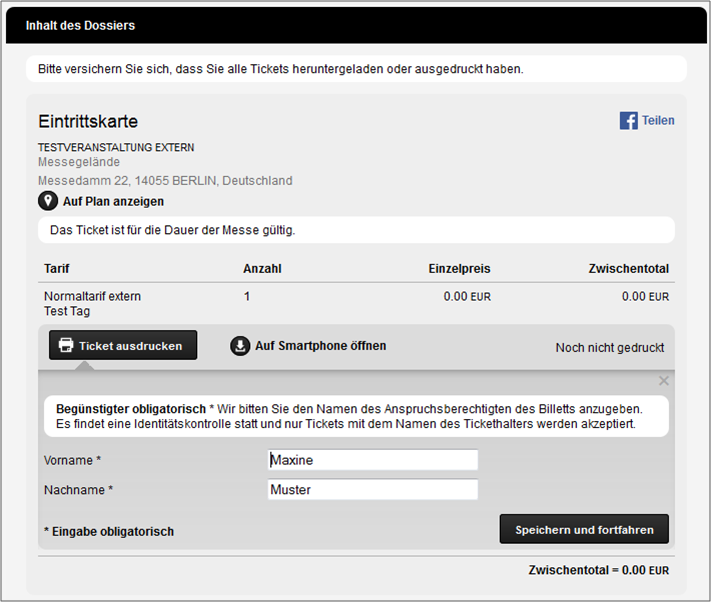Viewport: 711px width, 602px height.
Task: Click Speichern und fortfahren button
Action: pyautogui.click(x=584, y=529)
